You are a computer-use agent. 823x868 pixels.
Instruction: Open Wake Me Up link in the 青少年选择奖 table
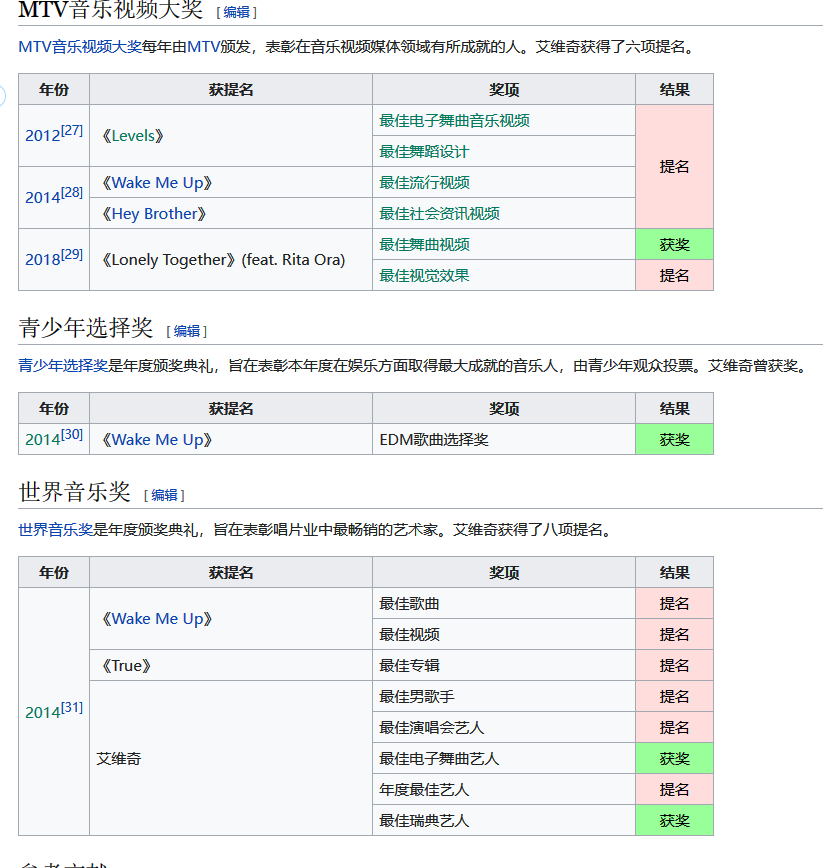pyautogui.click(x=157, y=440)
